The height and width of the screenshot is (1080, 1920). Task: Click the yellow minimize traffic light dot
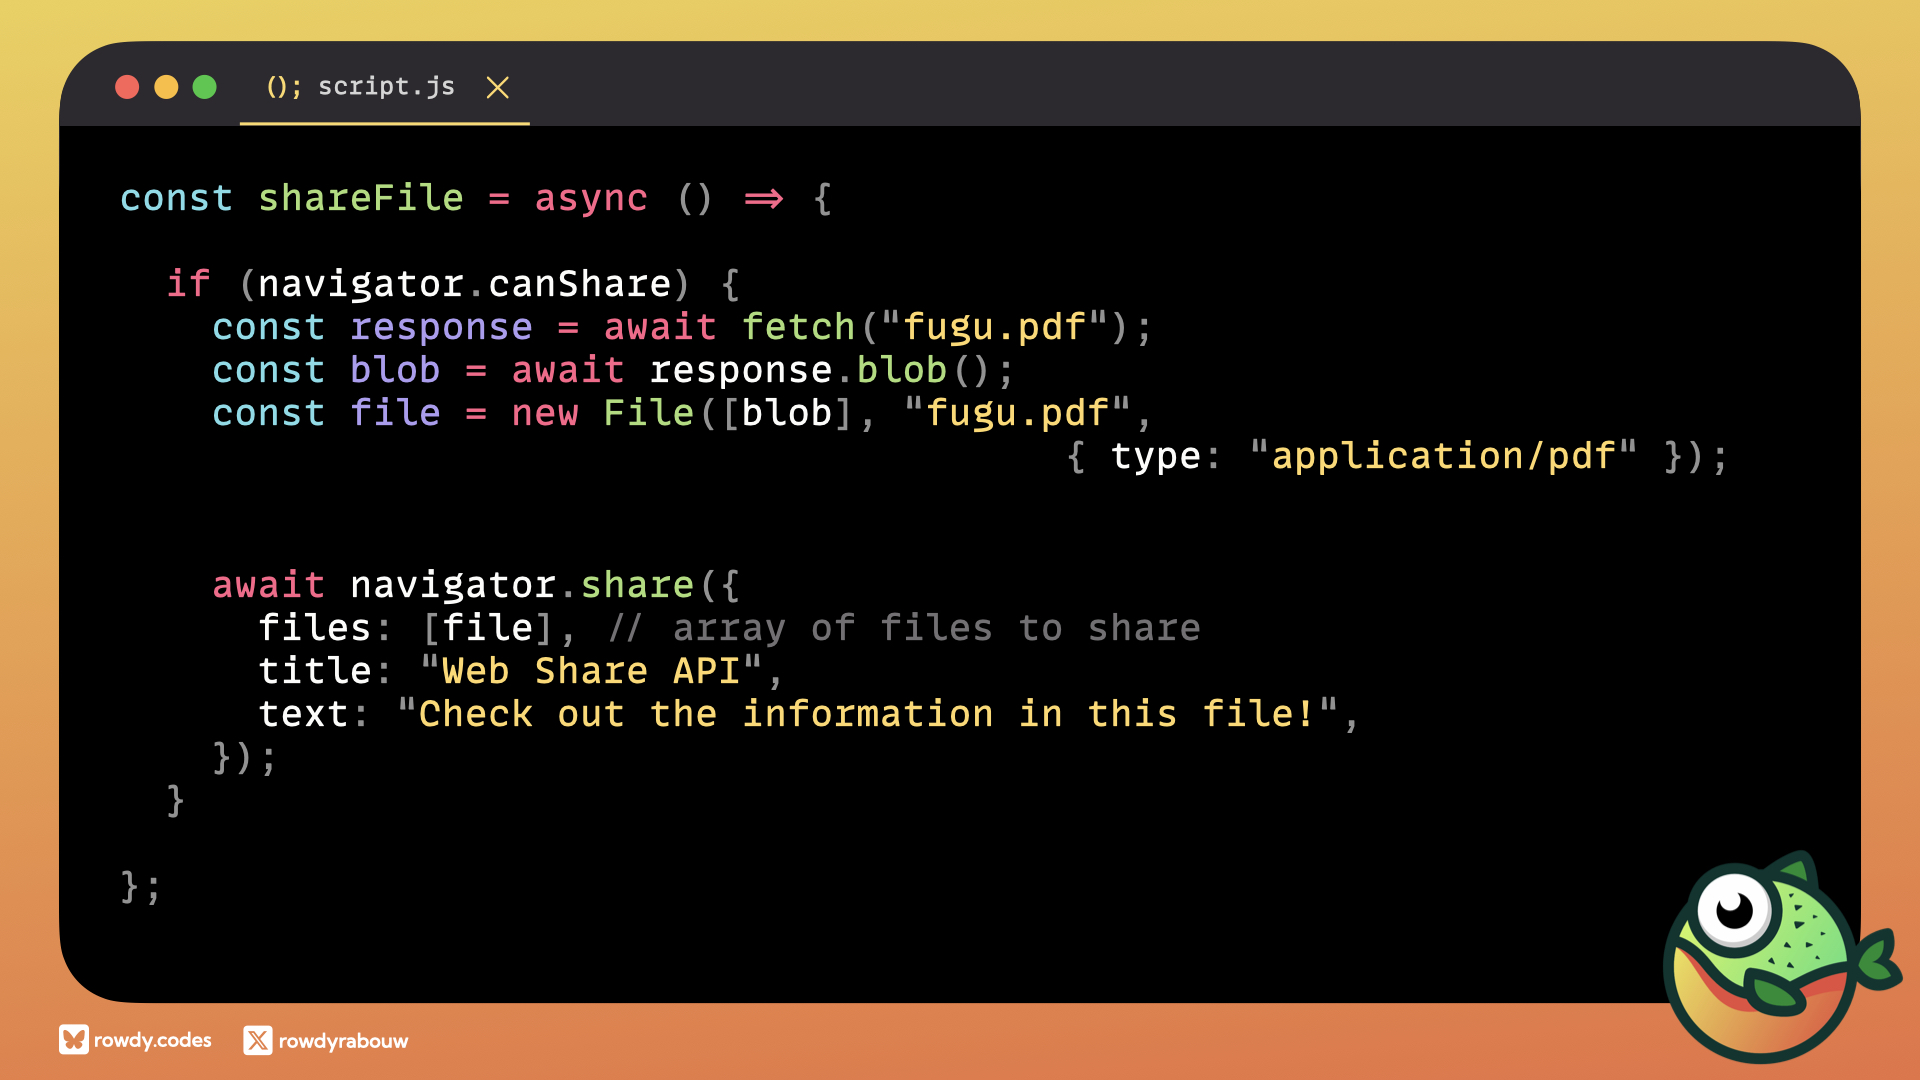tap(166, 88)
